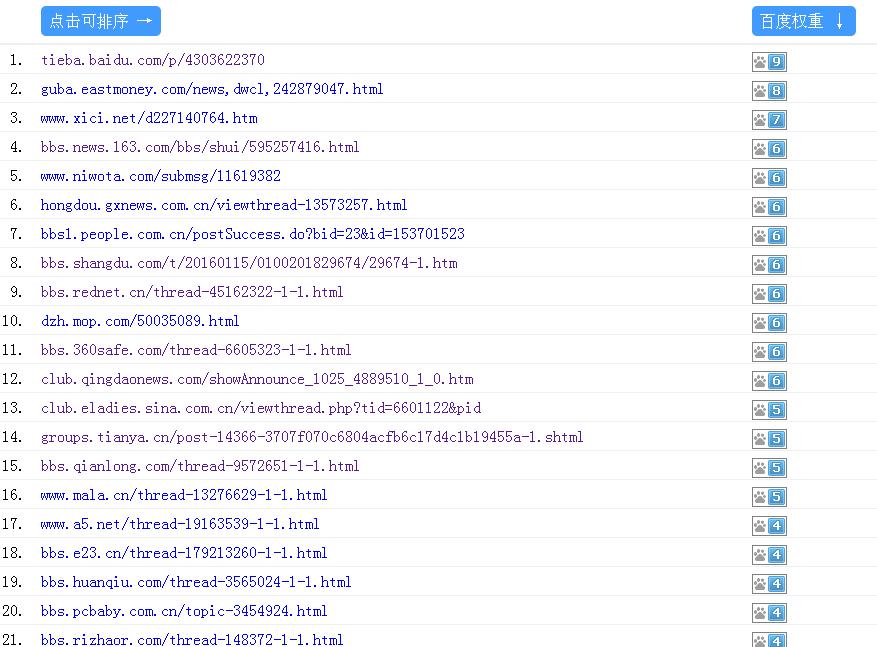
Task: Click Baidu weight 8 icon for guba.eastmoney.com
Action: pyautogui.click(x=769, y=91)
